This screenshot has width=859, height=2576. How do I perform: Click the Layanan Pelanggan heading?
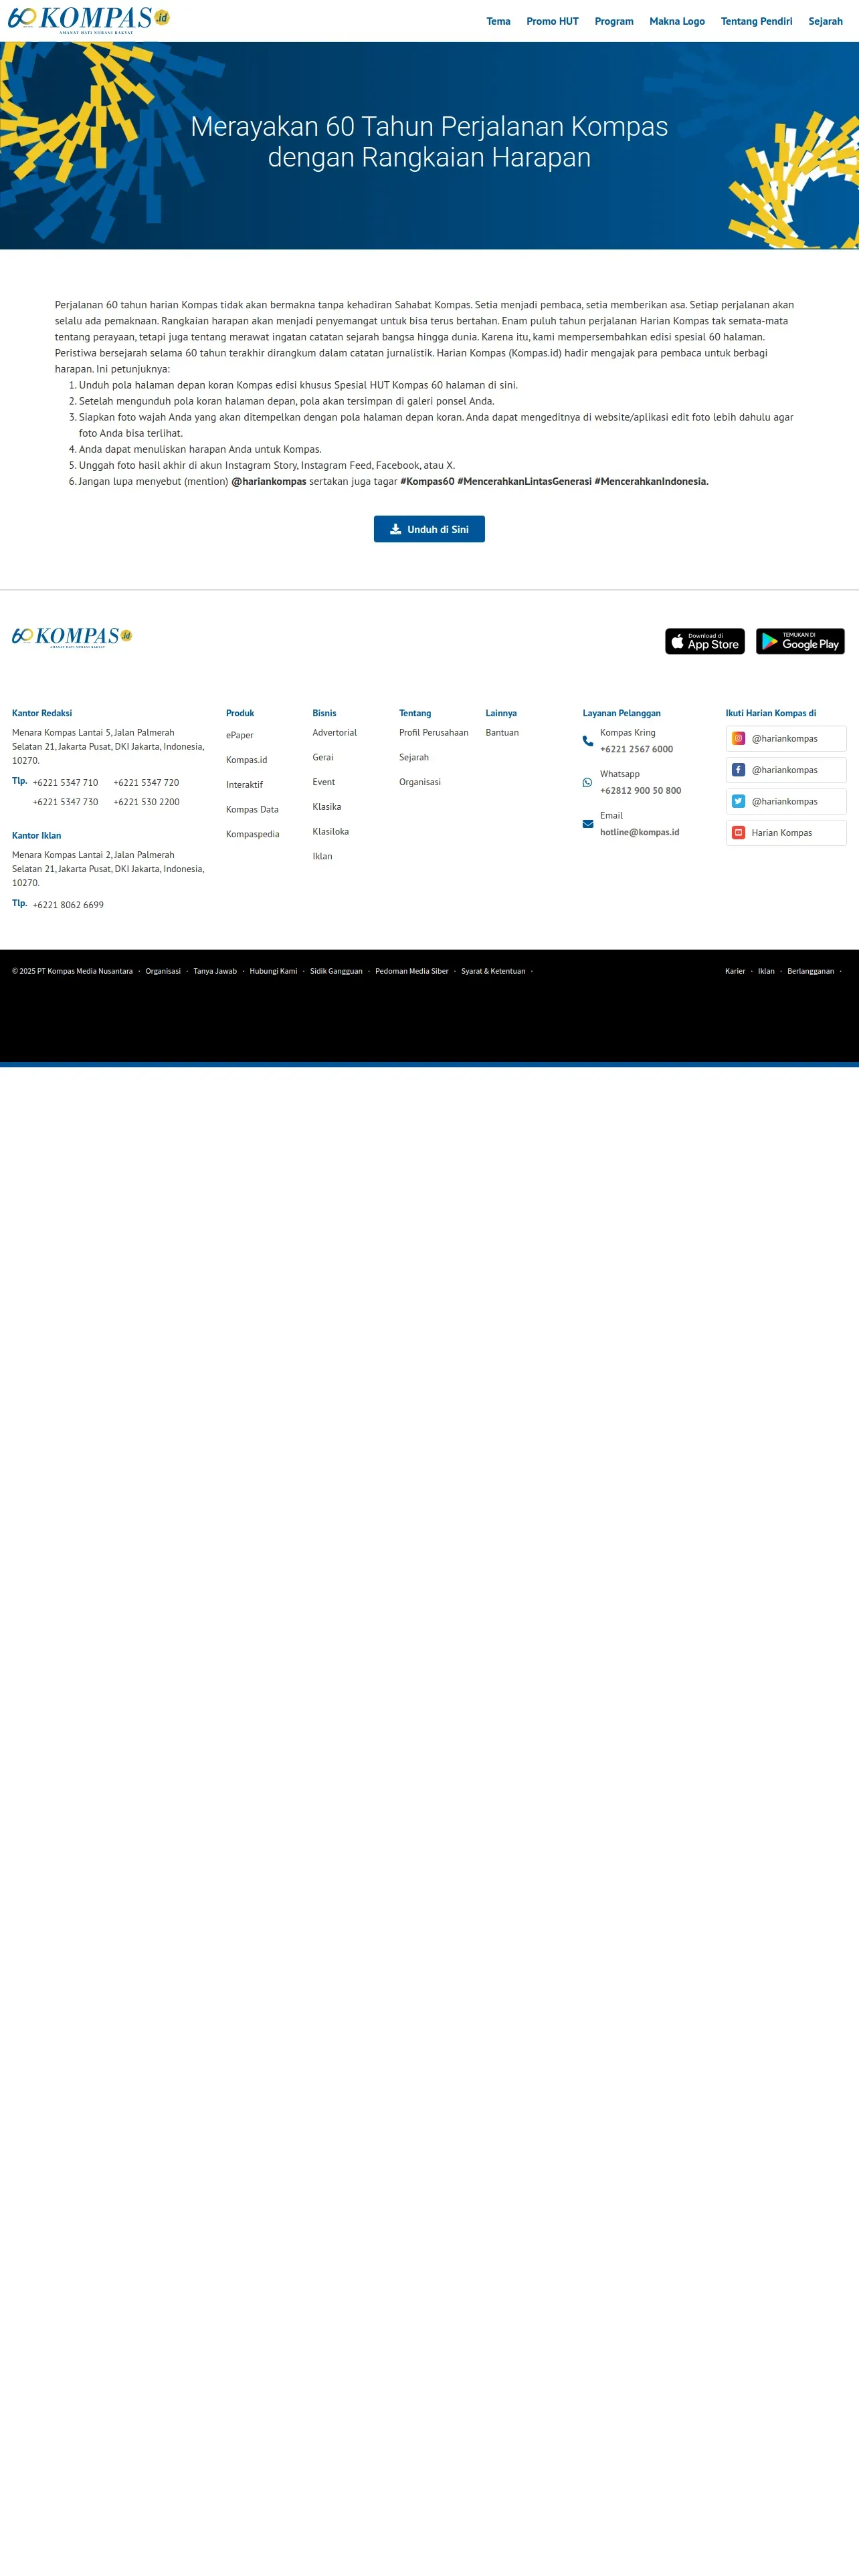click(621, 713)
